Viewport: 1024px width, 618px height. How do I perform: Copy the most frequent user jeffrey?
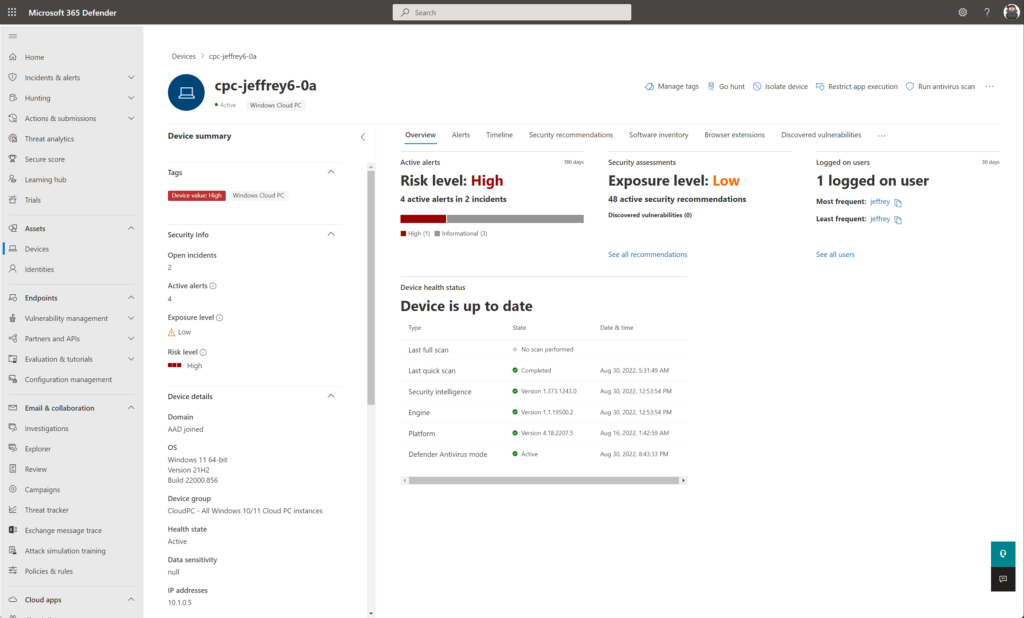click(x=898, y=203)
